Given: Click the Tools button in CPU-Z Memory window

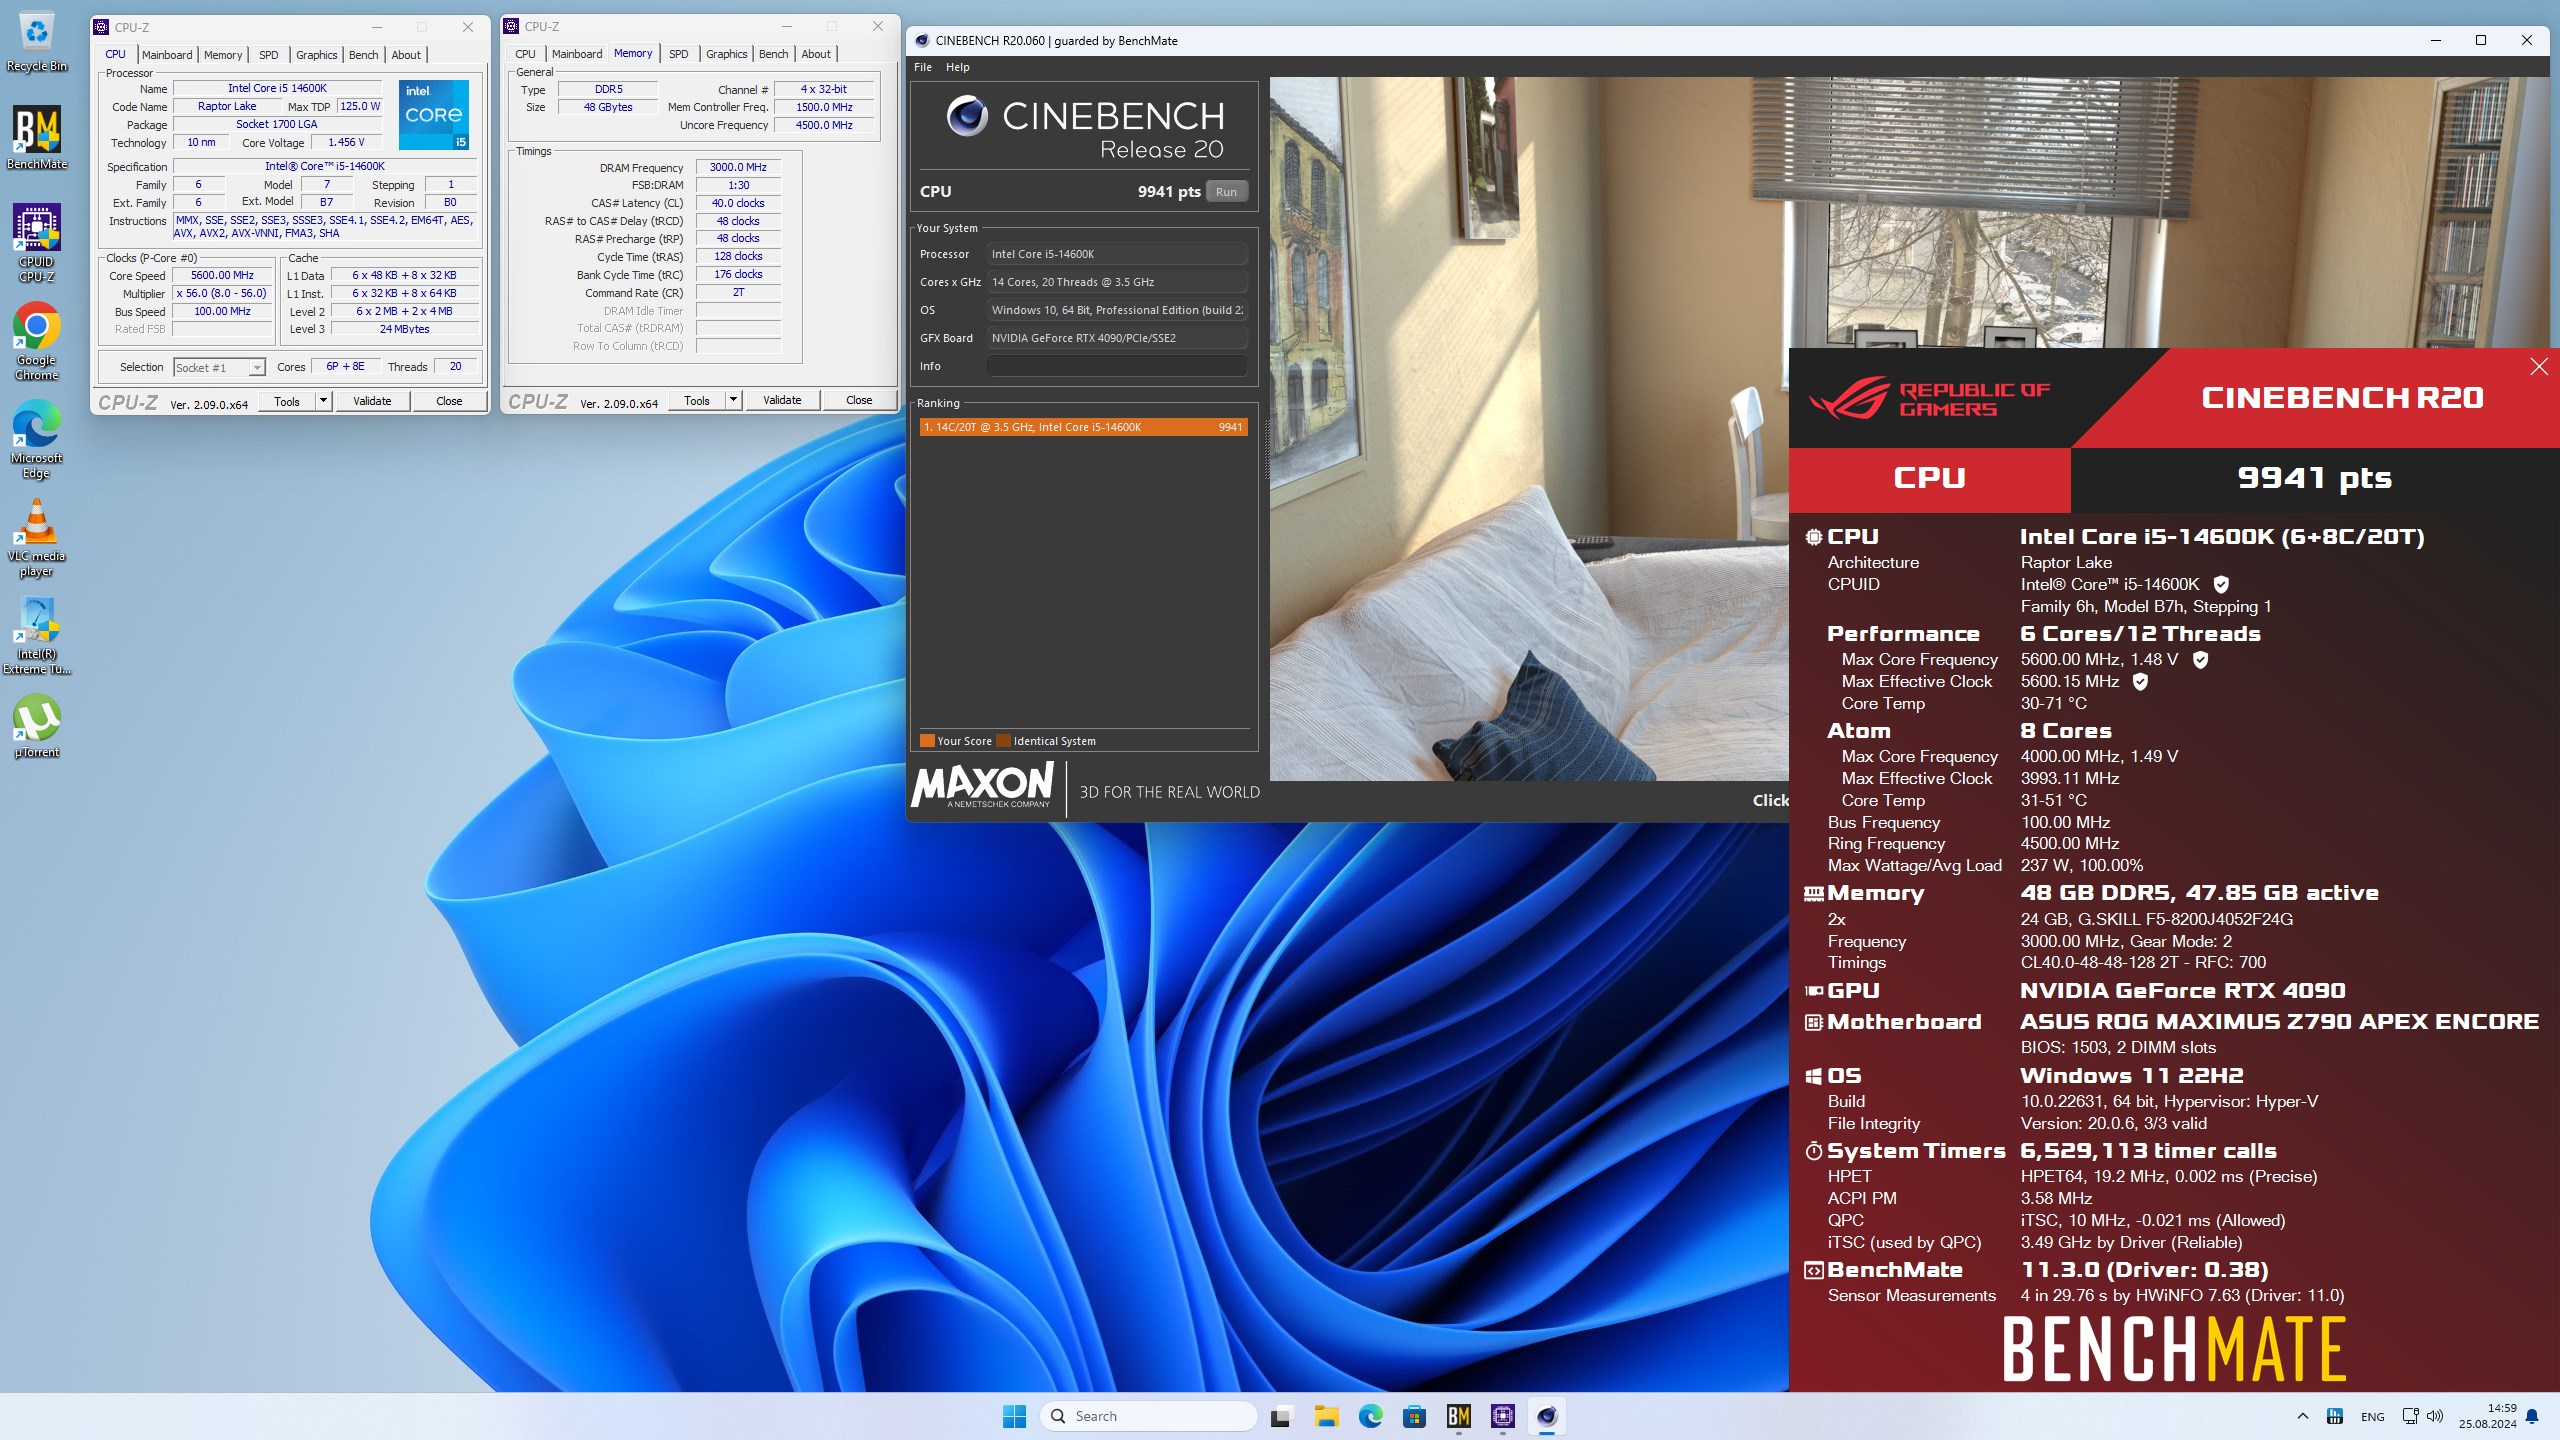Looking at the screenshot, I should pos(697,400).
